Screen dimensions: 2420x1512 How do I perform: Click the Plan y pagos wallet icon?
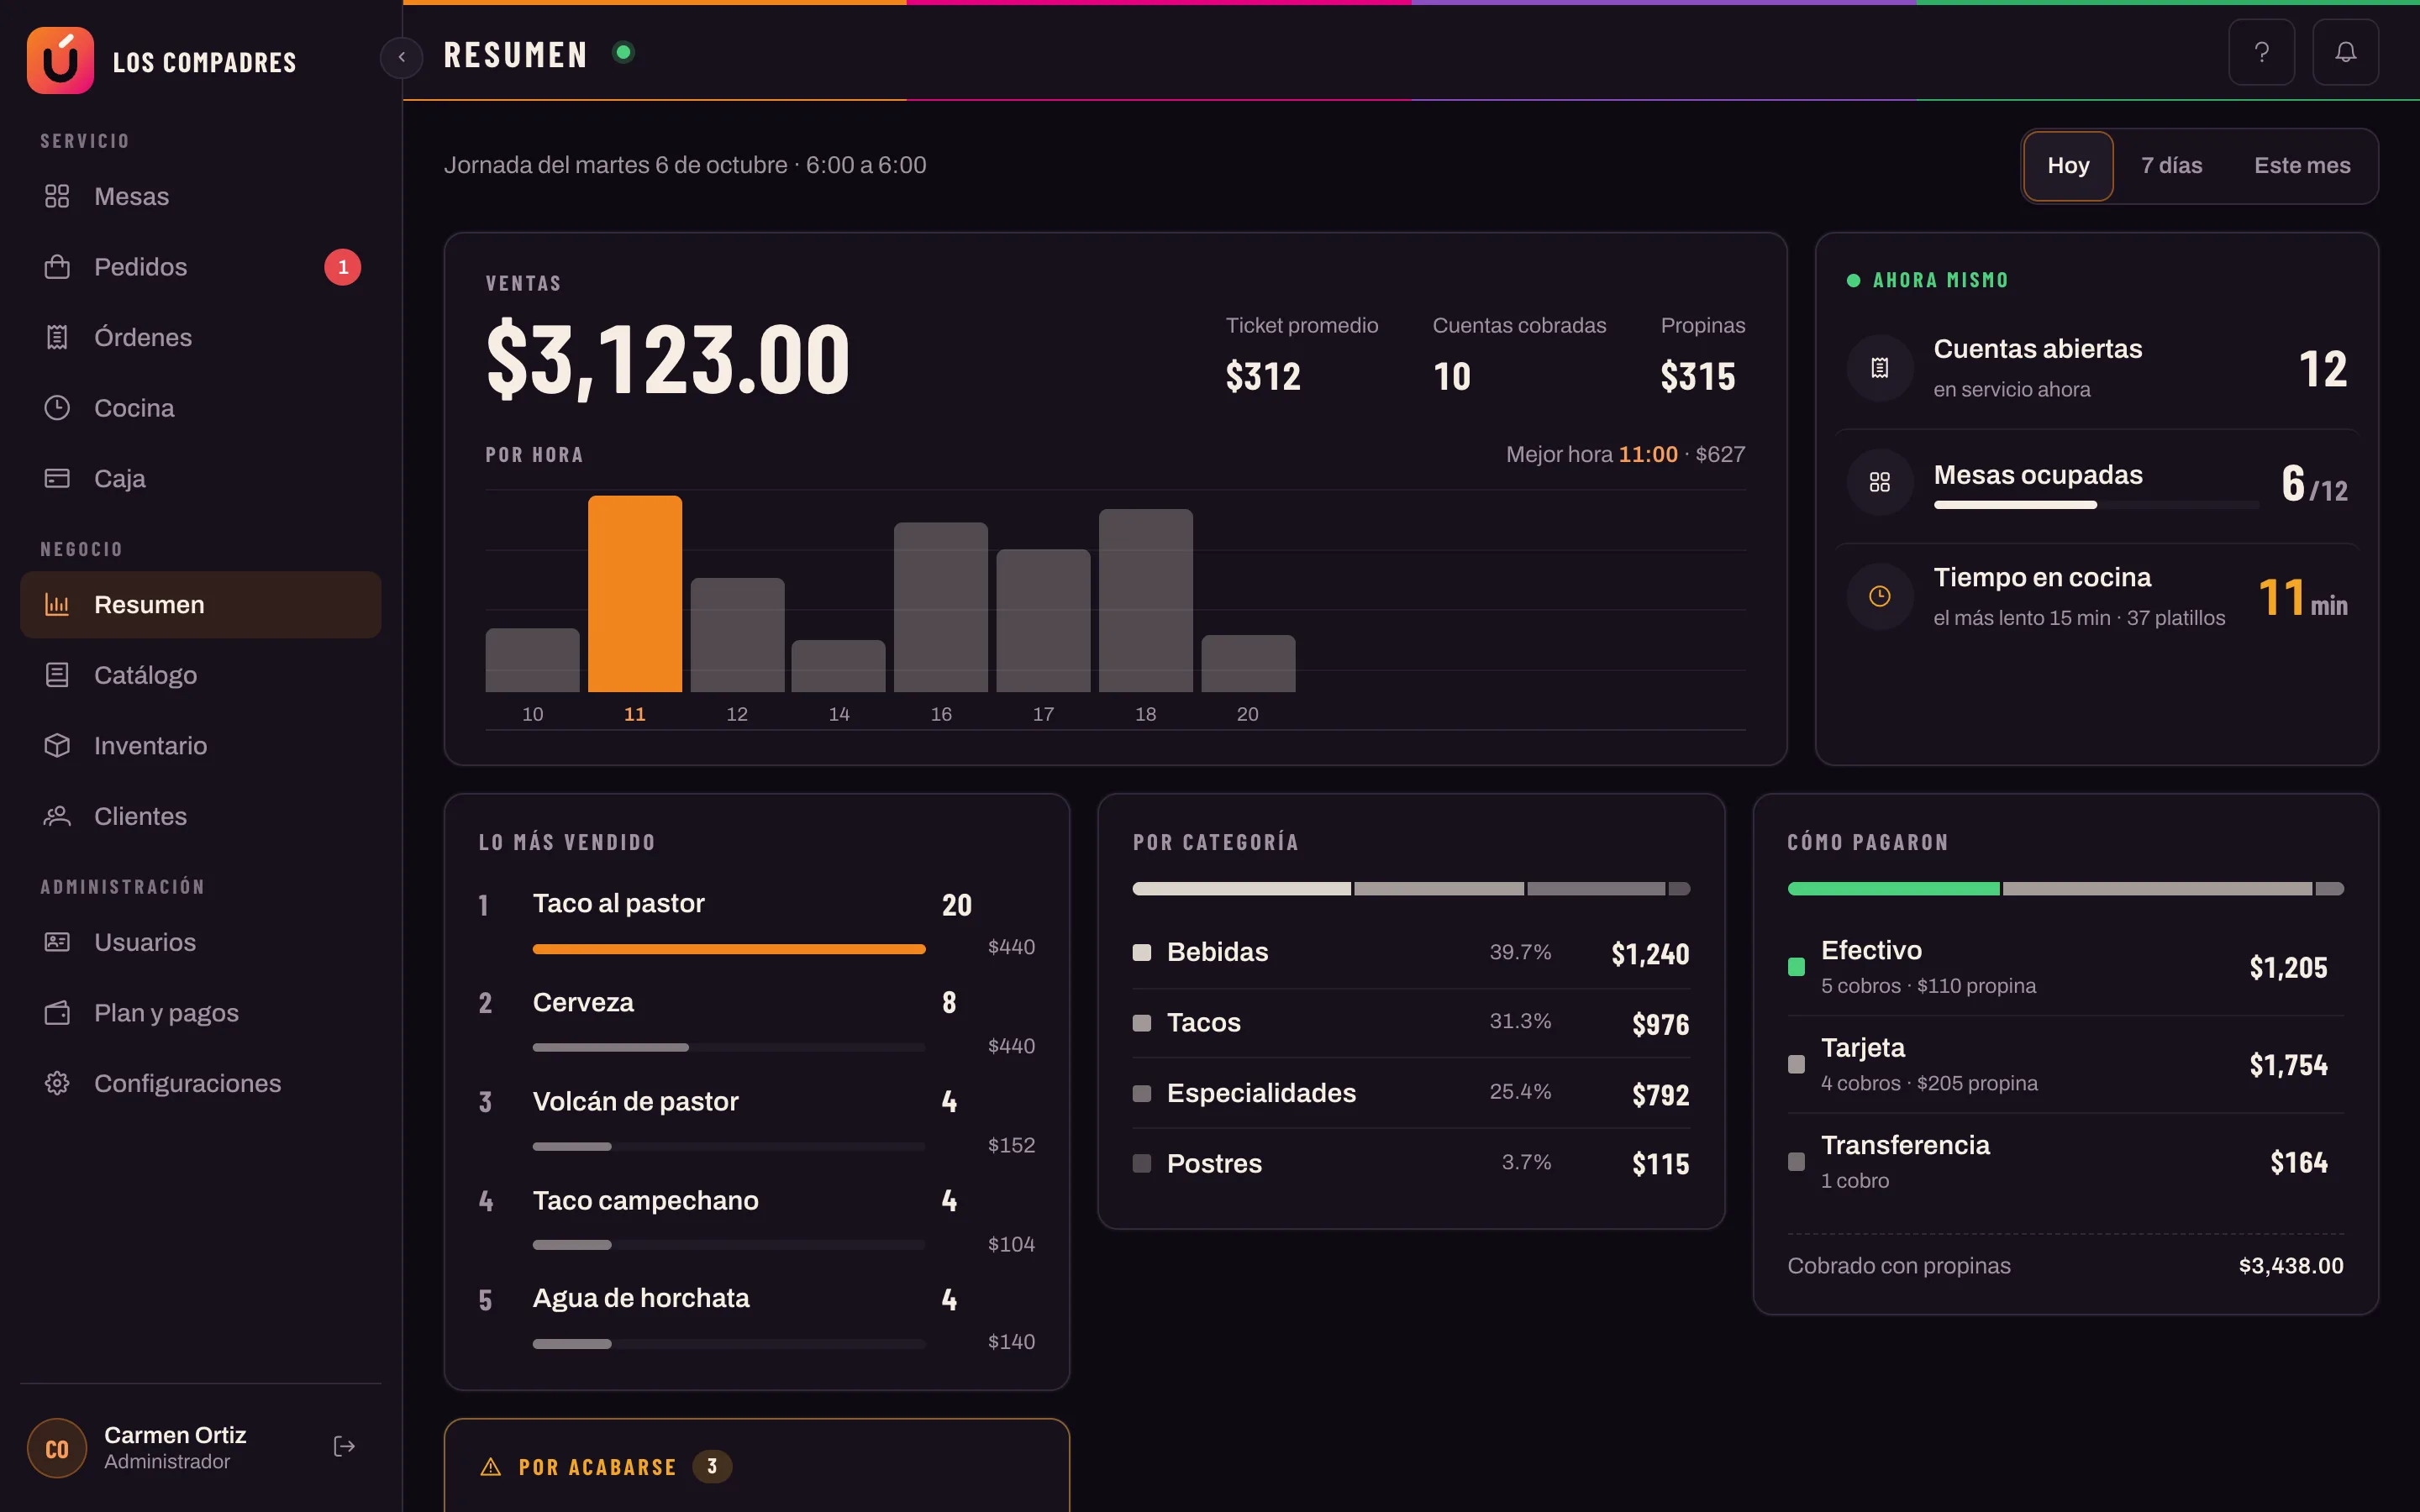tap(57, 1013)
